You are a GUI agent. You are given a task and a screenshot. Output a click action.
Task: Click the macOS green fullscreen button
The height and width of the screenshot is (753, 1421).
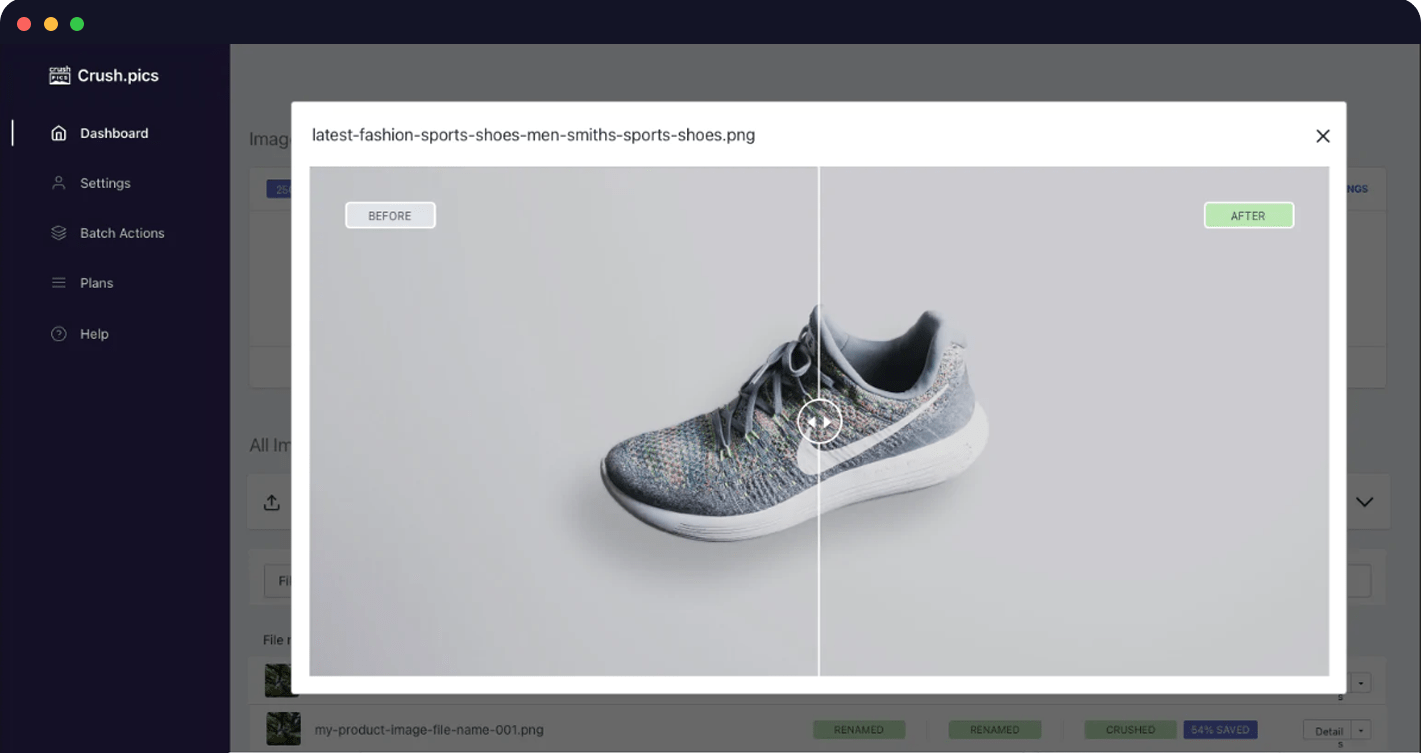coord(77,24)
